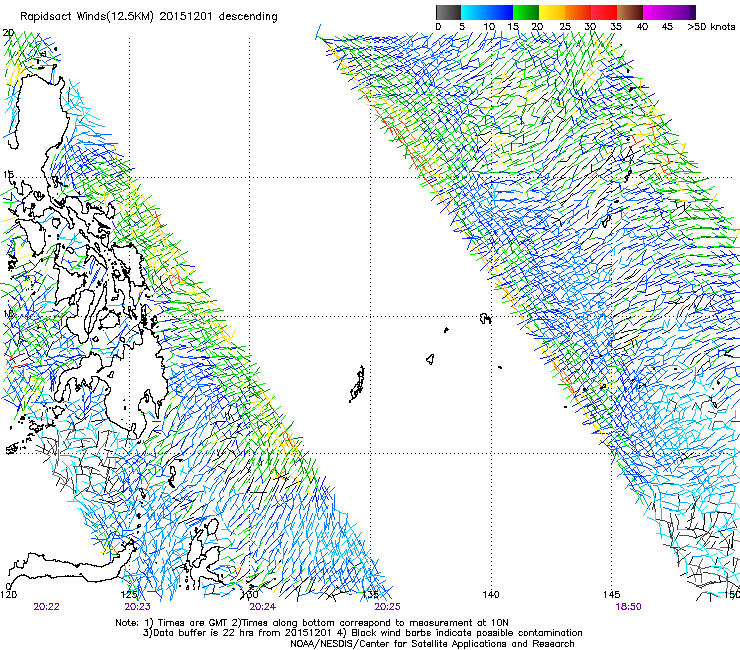
Task: Click the '>50 knots' legend label
Action: [711, 26]
